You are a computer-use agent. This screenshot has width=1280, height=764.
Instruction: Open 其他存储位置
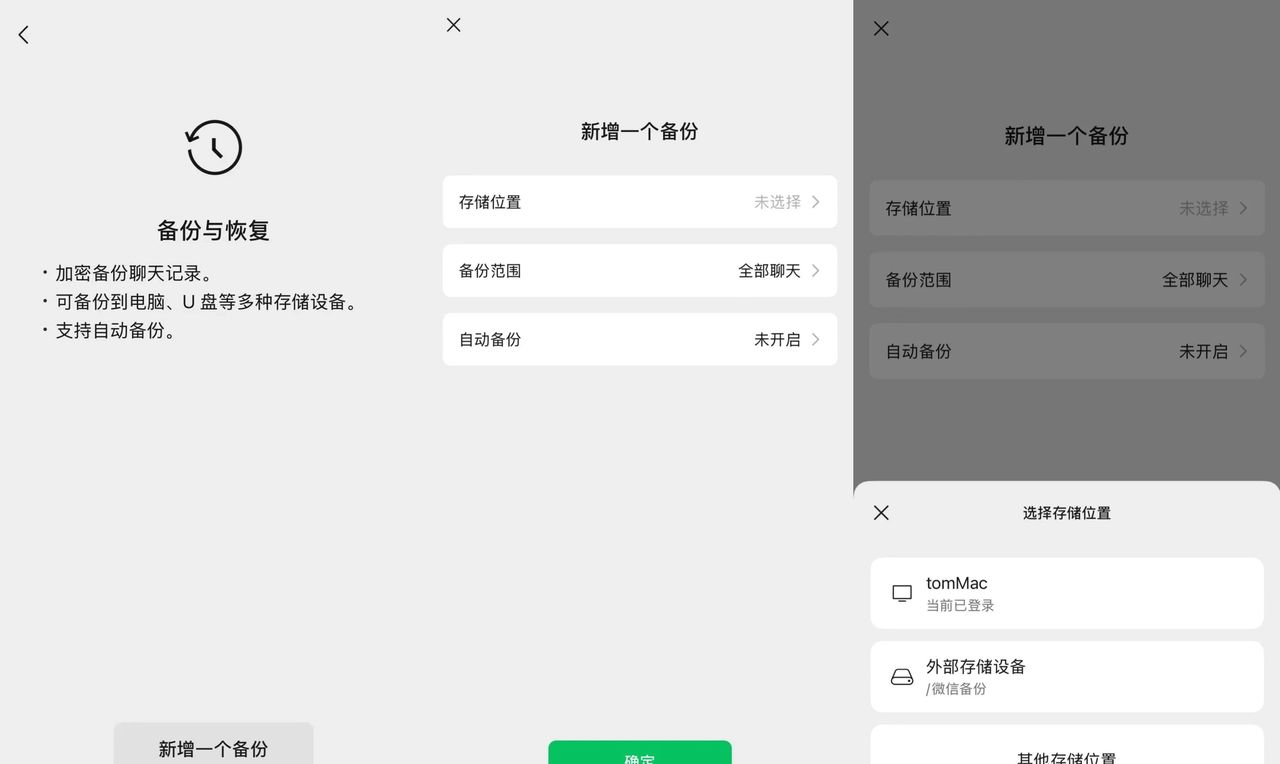[x=1066, y=756]
